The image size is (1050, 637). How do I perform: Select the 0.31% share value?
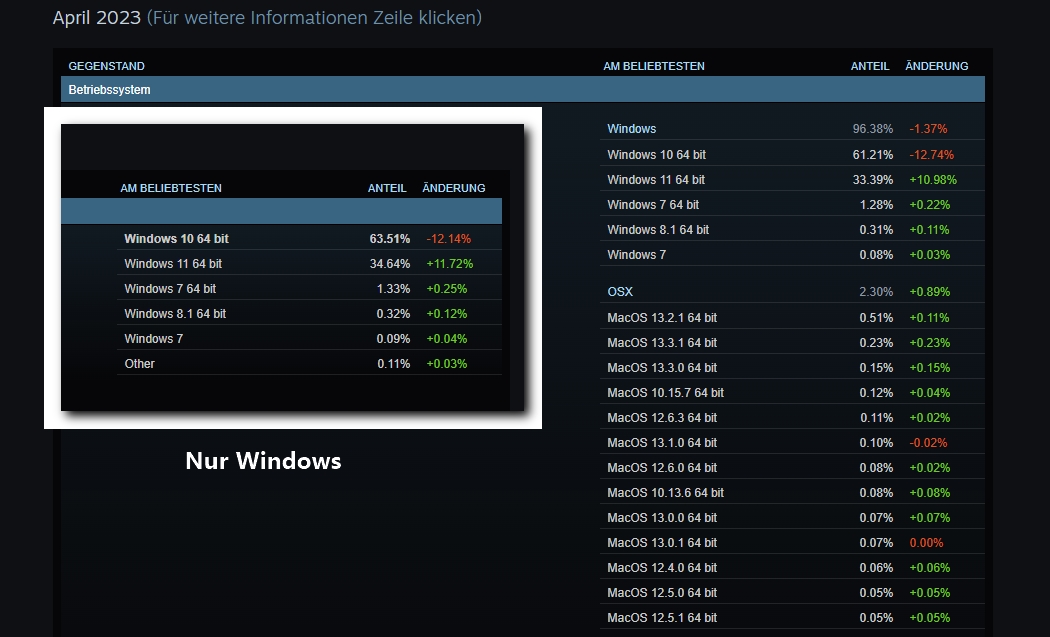(876, 230)
